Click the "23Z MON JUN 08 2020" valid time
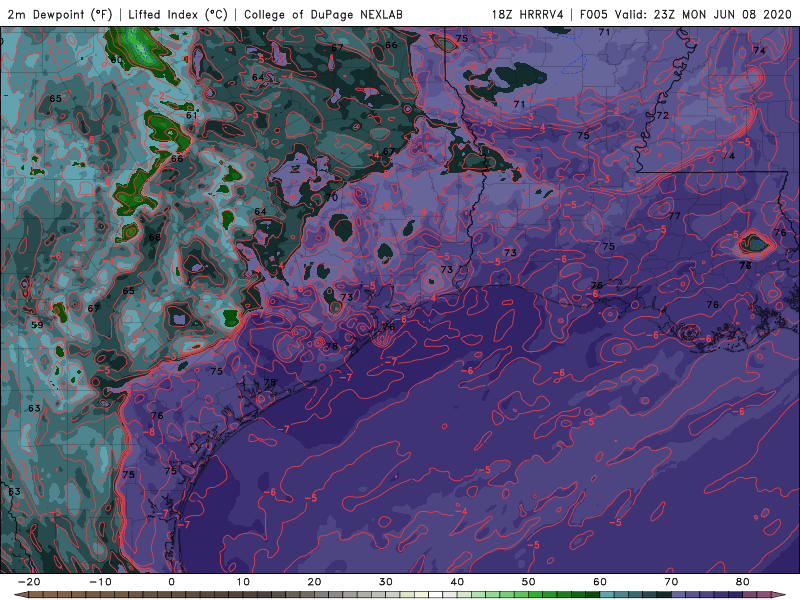Viewport: 800px width, 600px height. 722,15
